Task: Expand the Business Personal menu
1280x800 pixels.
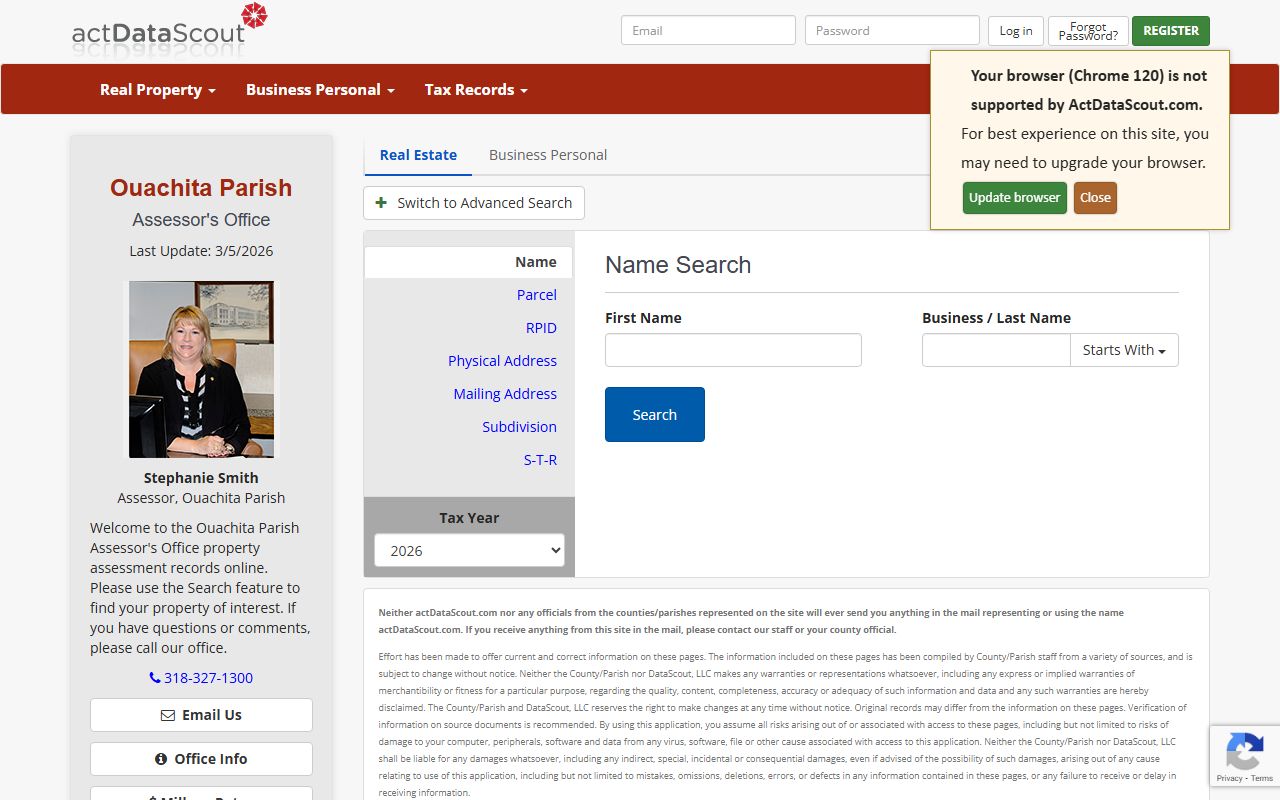Action: coord(320,89)
